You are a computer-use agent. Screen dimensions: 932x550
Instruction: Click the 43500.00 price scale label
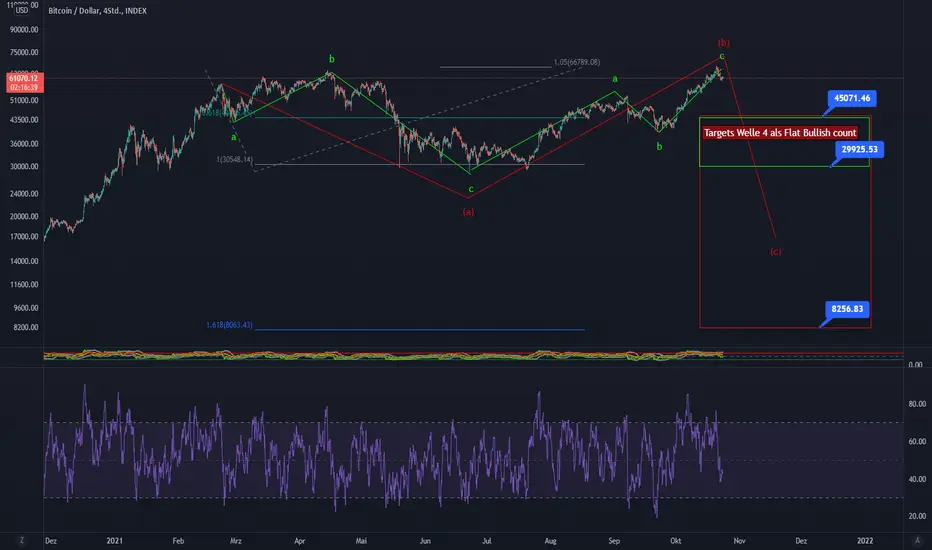(x=24, y=120)
